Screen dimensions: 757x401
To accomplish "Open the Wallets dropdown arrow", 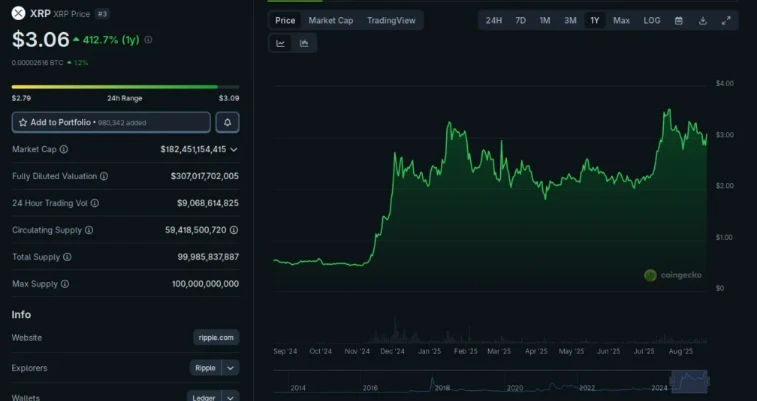I will (230, 398).
